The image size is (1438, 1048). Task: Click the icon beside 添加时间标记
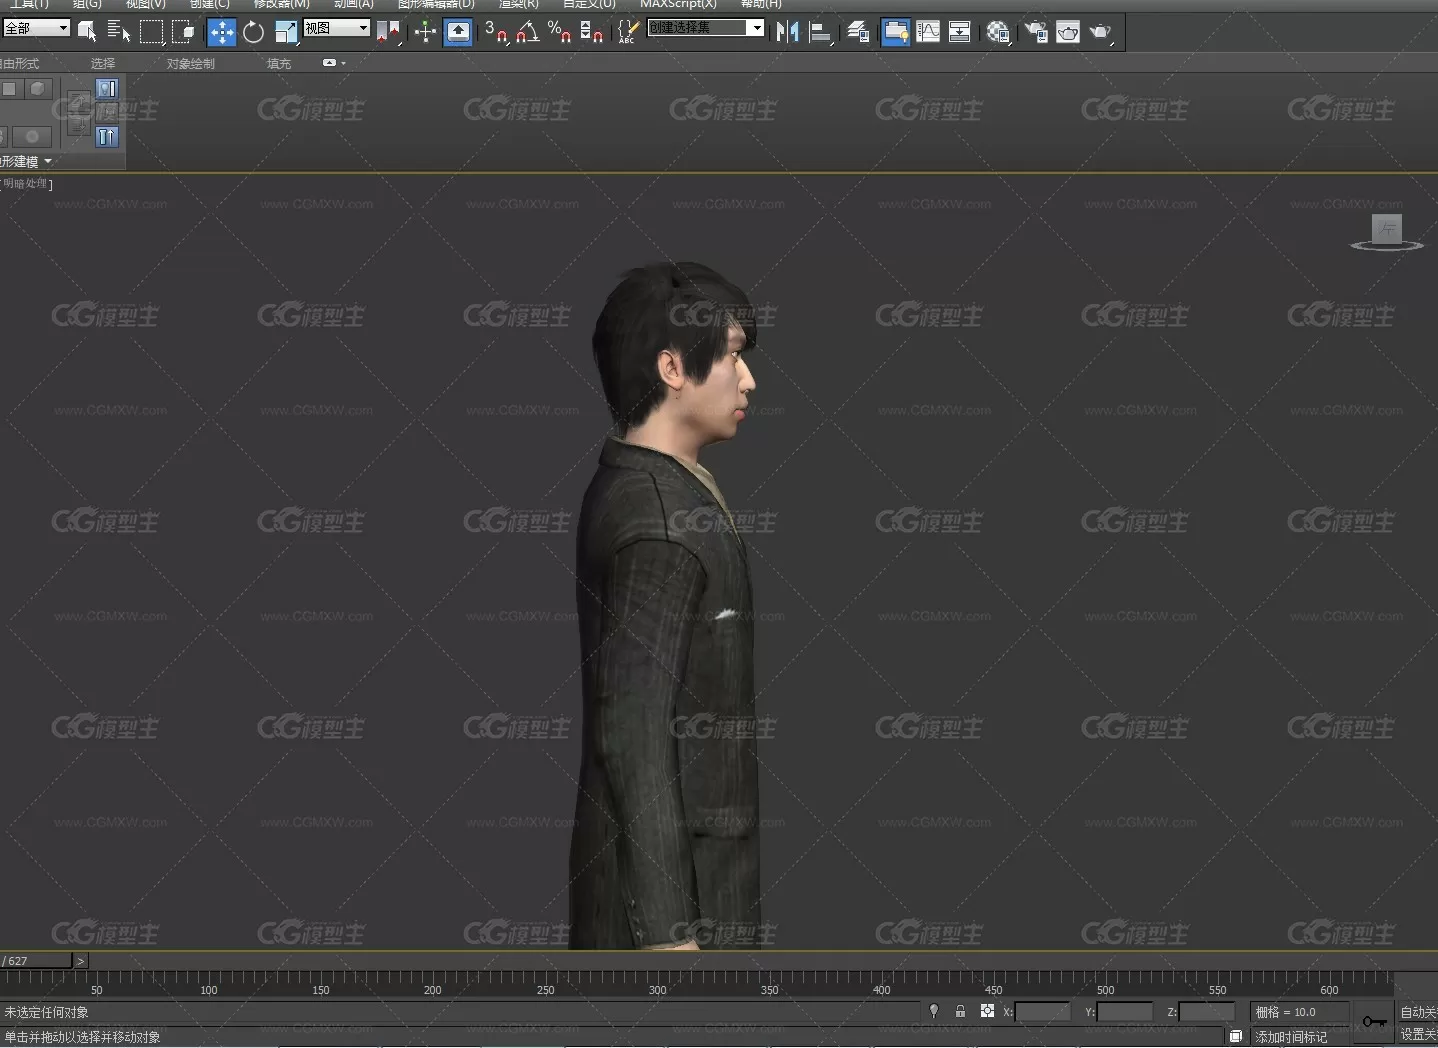1236,1036
